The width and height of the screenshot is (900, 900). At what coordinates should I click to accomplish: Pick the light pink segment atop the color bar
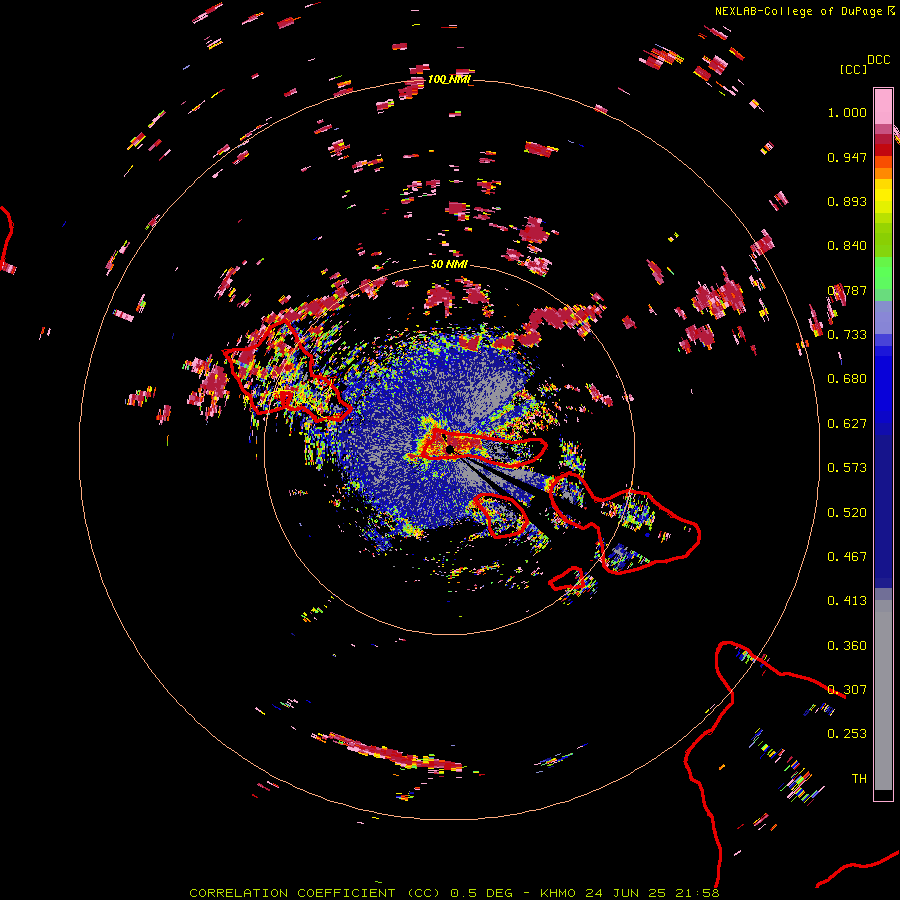click(x=883, y=107)
